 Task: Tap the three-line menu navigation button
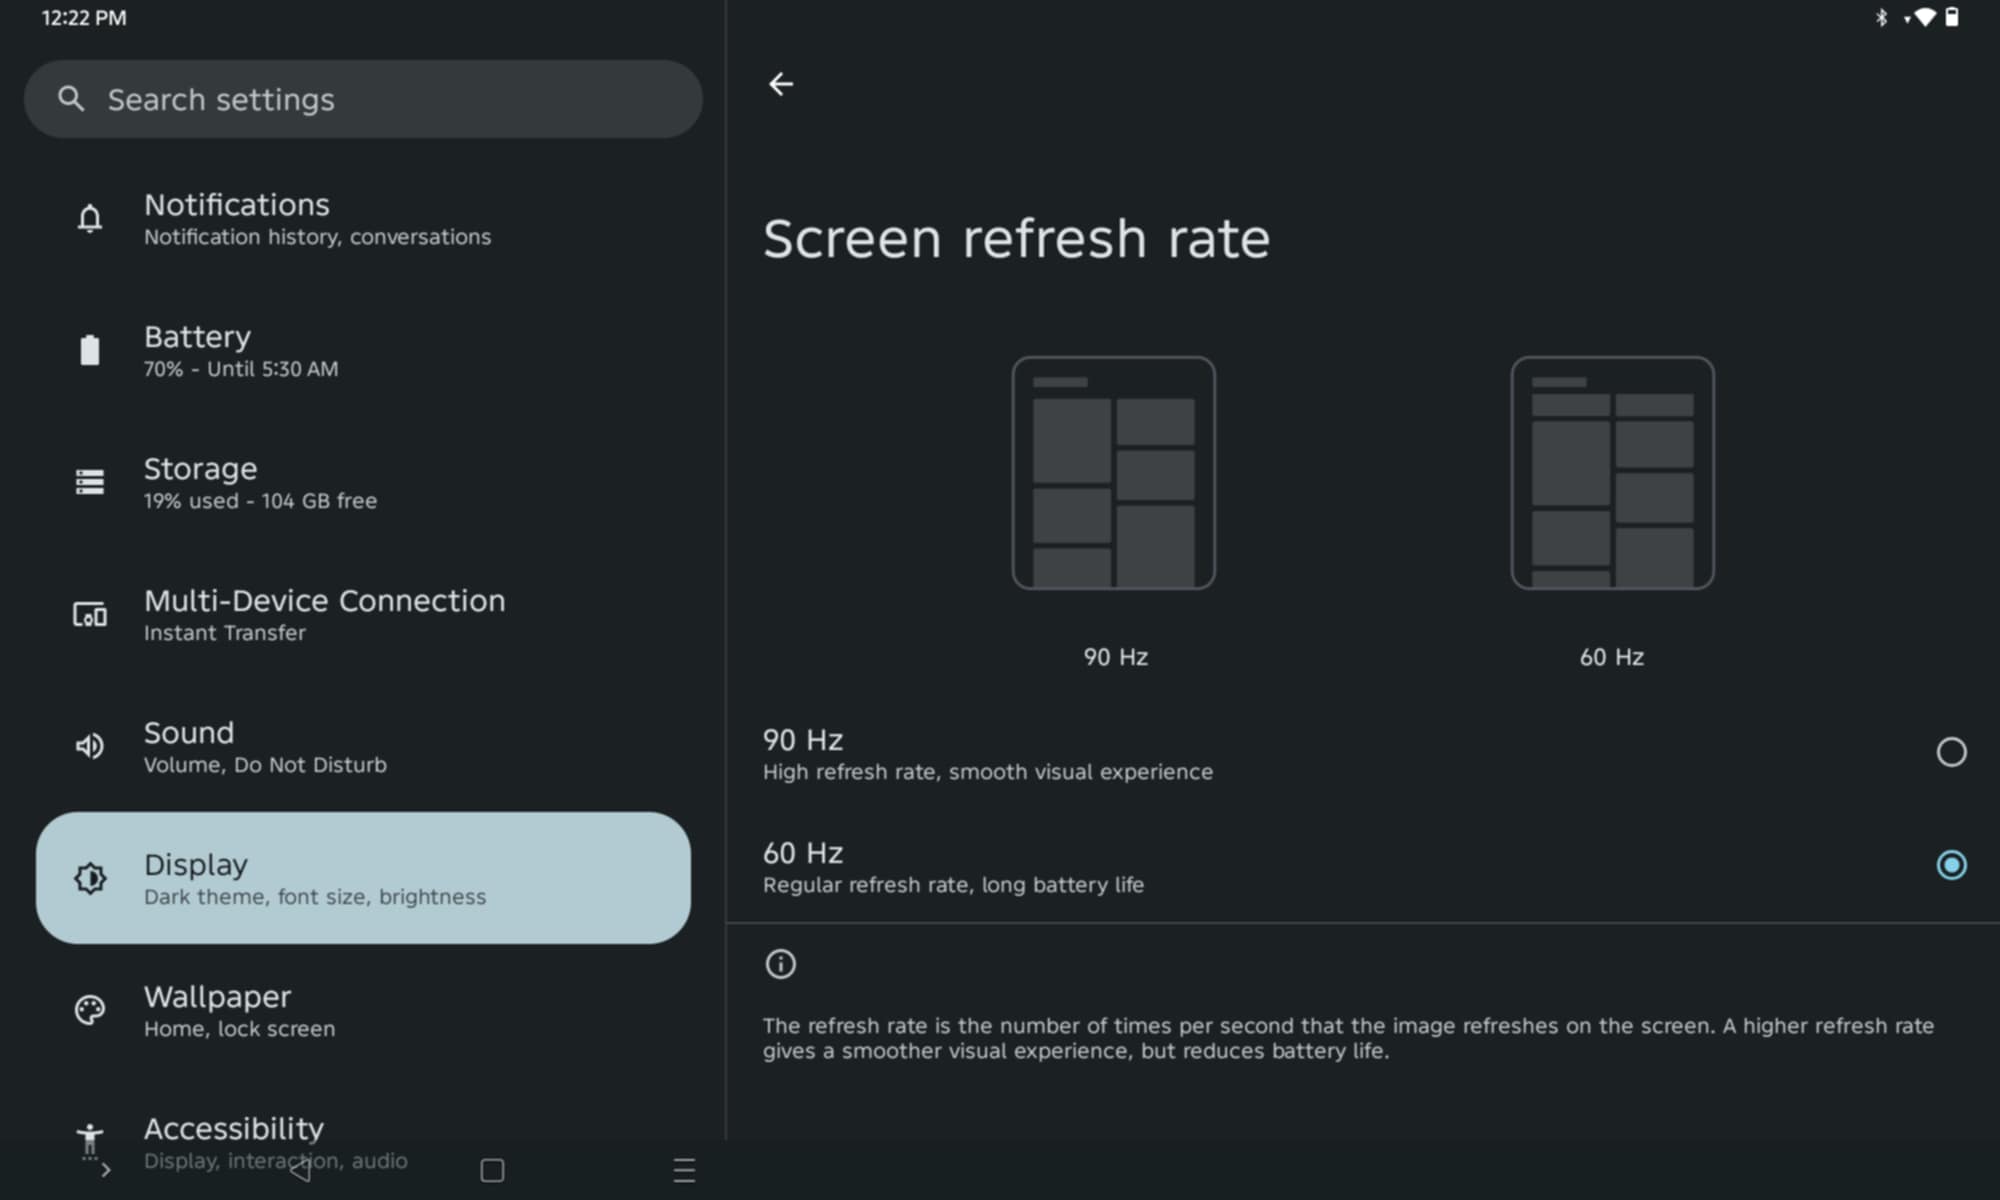[x=684, y=1170]
